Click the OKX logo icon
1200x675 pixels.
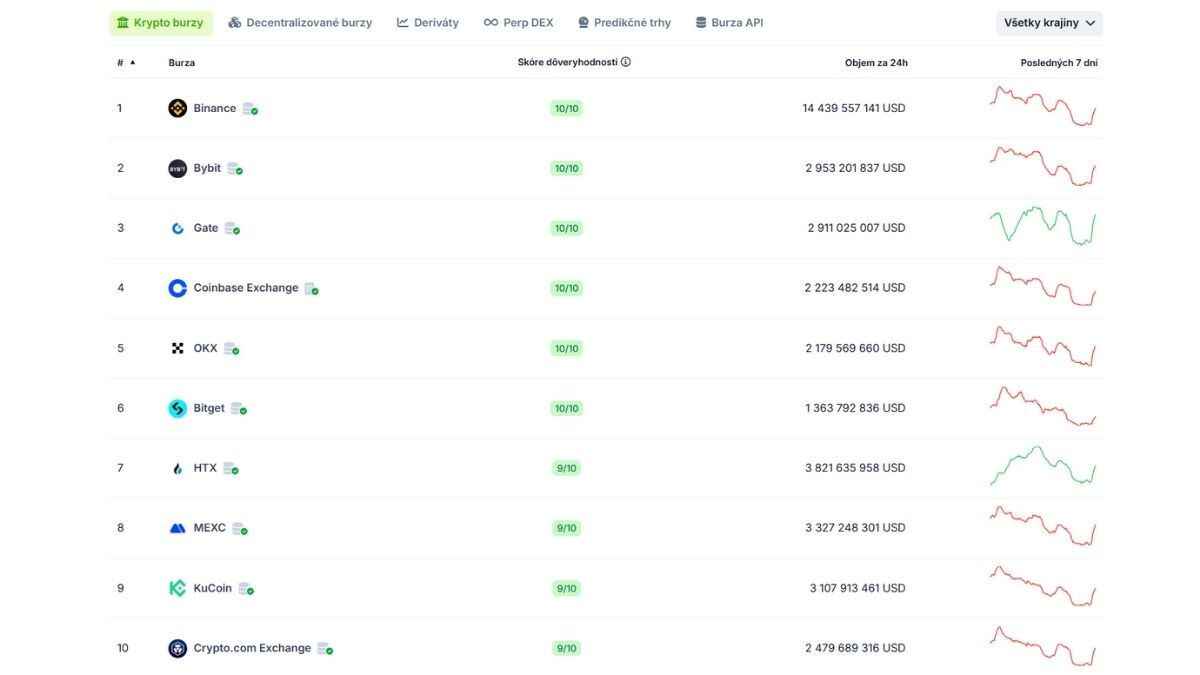(177, 348)
